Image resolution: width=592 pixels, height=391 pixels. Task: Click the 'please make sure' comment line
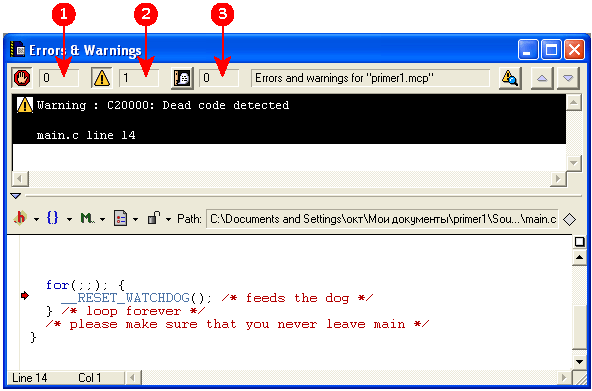(238, 324)
